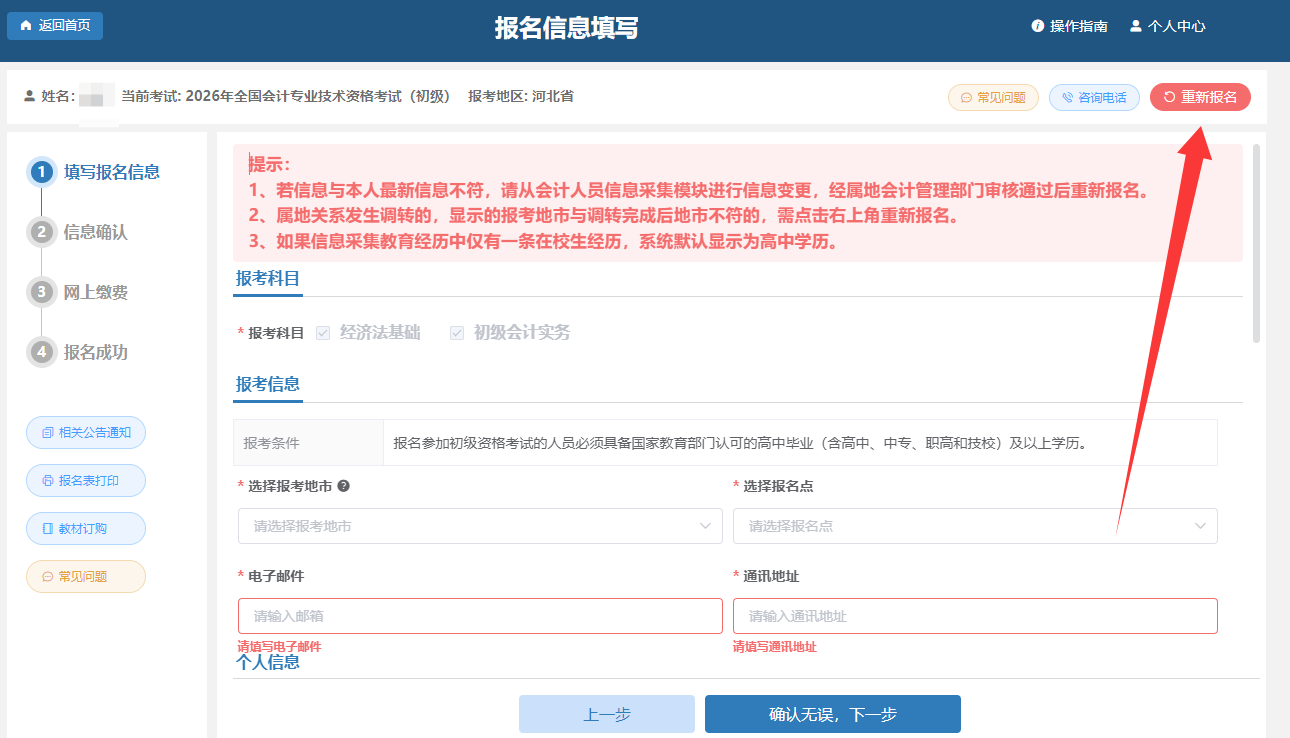
Task: Click the 上一步 button
Action: click(x=606, y=714)
